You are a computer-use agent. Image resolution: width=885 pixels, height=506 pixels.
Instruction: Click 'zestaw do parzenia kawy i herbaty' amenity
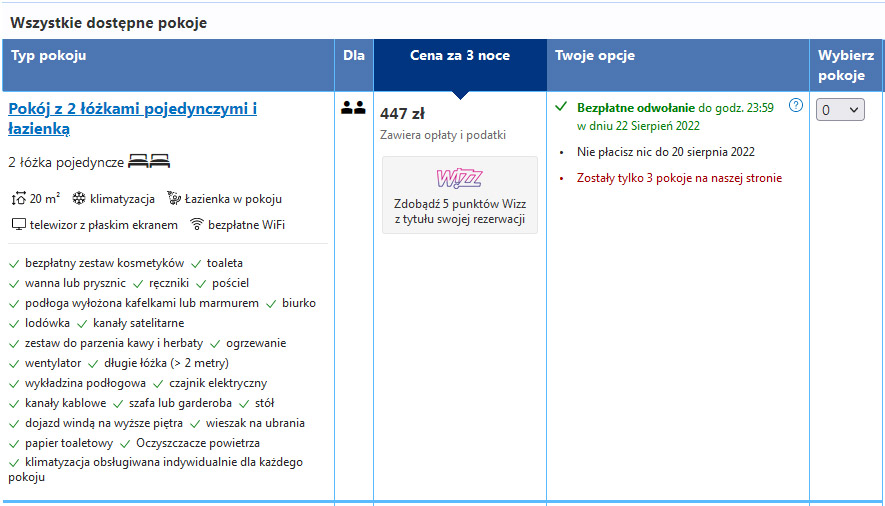point(114,343)
